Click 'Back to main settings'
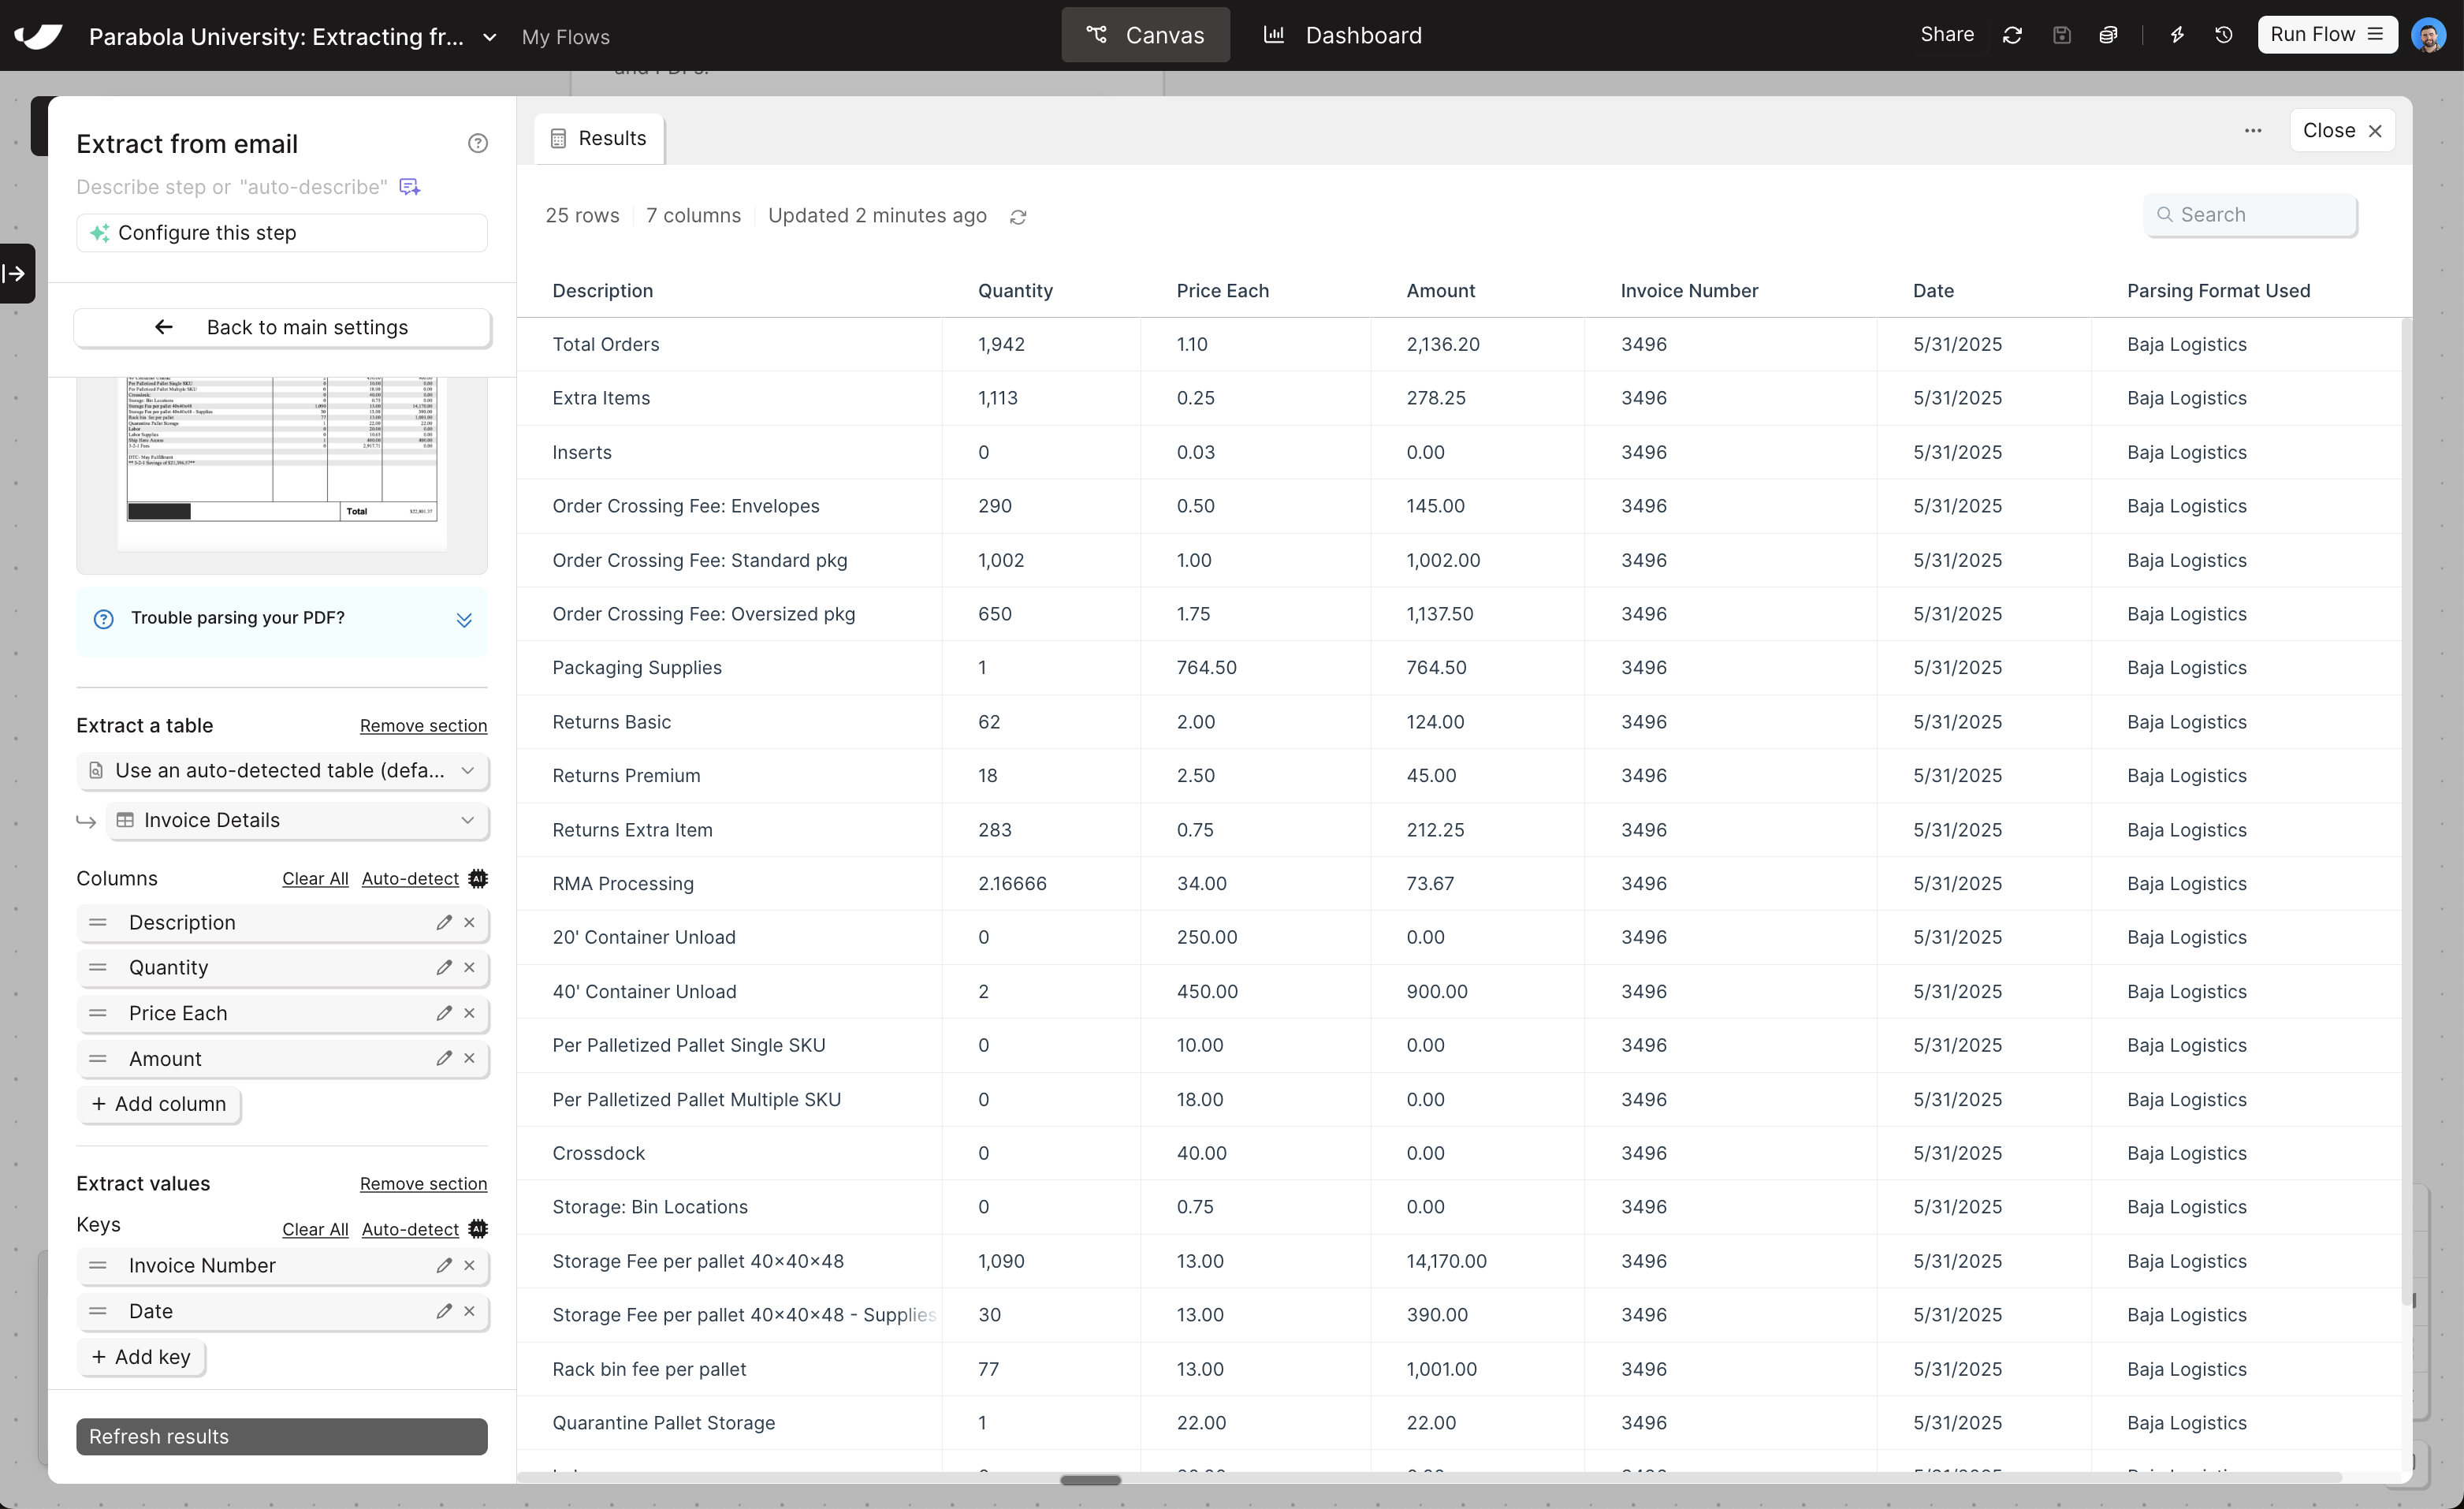Viewport: 2464px width, 1509px height. 283,327
